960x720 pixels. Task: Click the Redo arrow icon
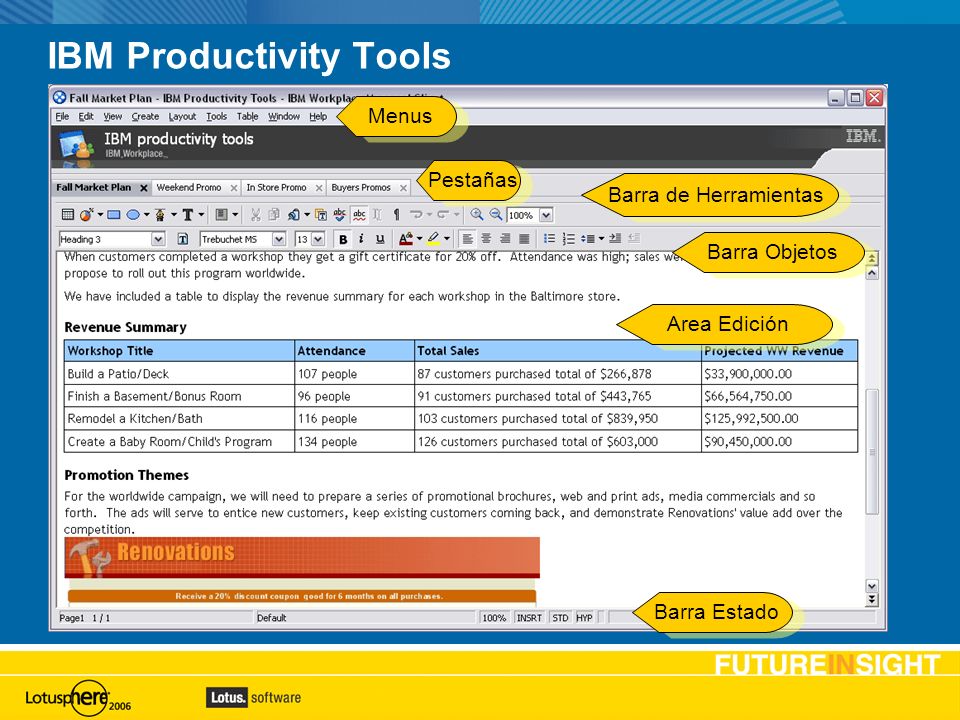(443, 215)
